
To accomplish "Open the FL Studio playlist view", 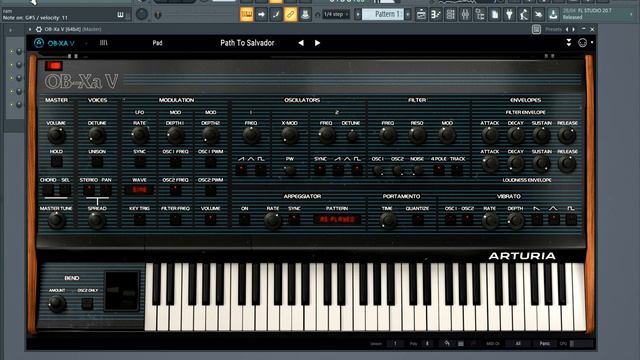I will [x=421, y=15].
